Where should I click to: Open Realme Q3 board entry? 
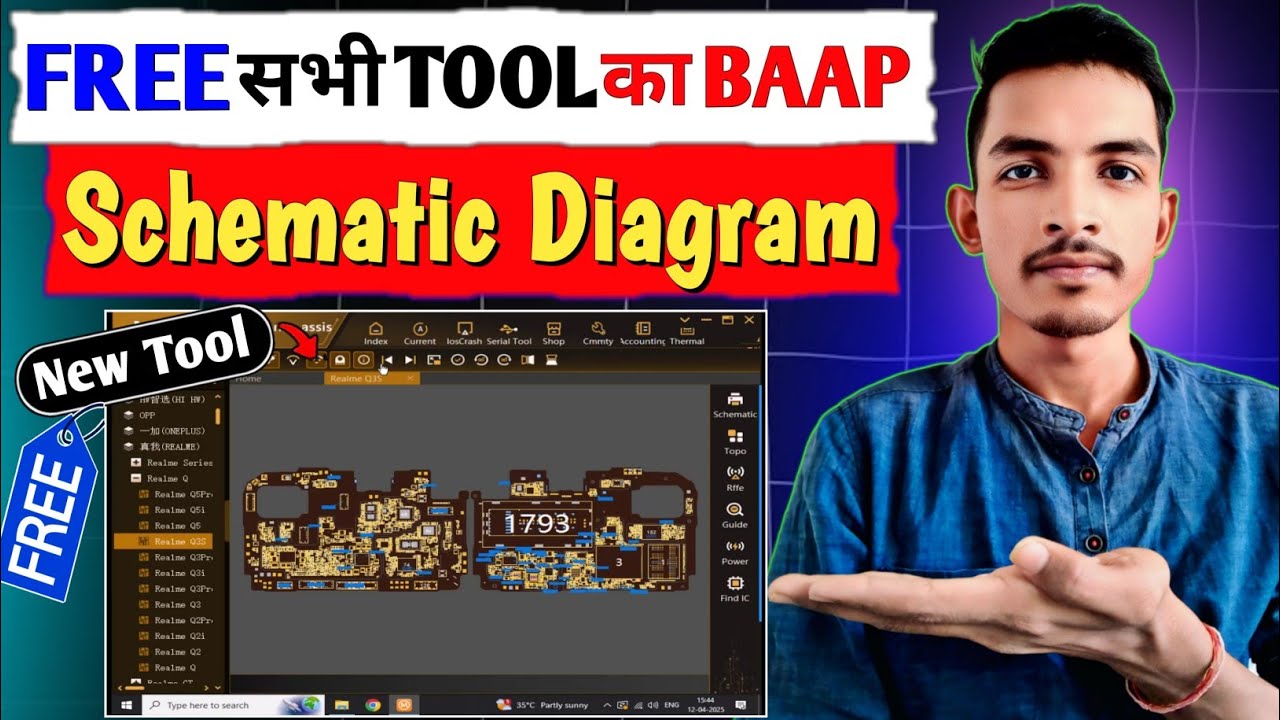pyautogui.click(x=170, y=605)
